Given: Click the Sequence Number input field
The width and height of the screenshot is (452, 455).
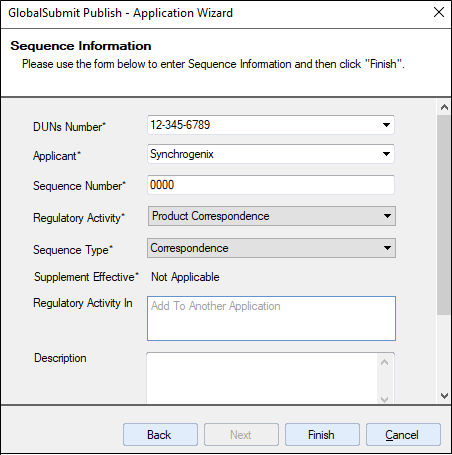Looking at the screenshot, I should [x=271, y=185].
